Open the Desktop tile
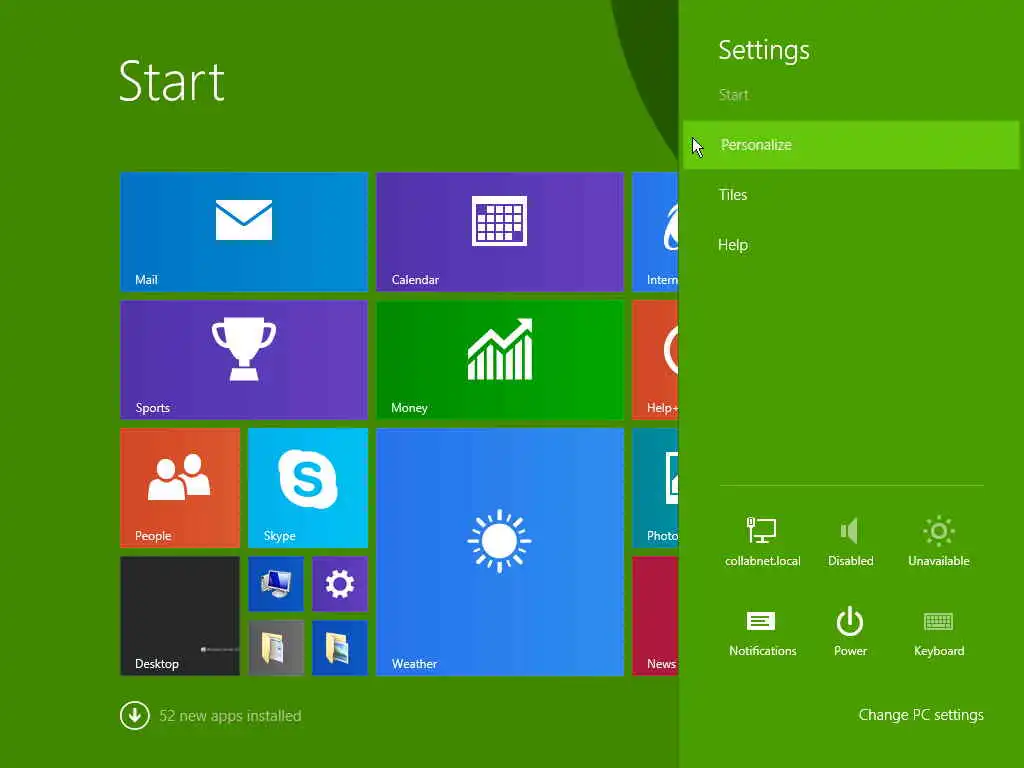This screenshot has height=768, width=1024. pos(180,616)
